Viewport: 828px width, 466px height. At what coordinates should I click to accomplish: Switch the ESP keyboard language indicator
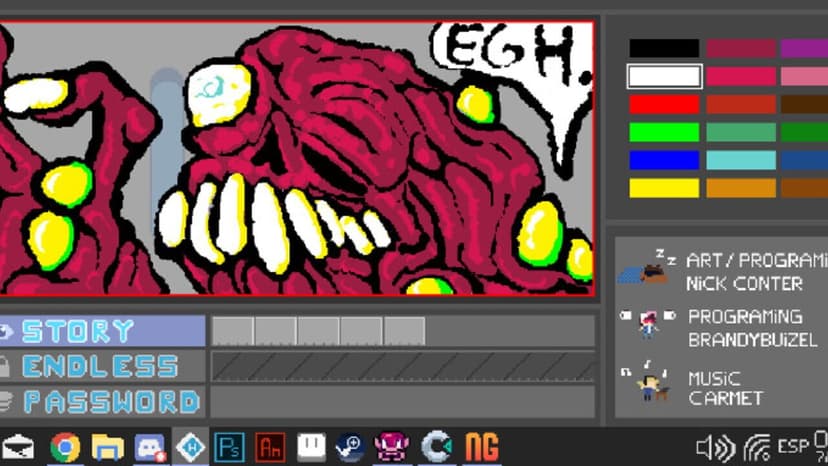pos(793,446)
